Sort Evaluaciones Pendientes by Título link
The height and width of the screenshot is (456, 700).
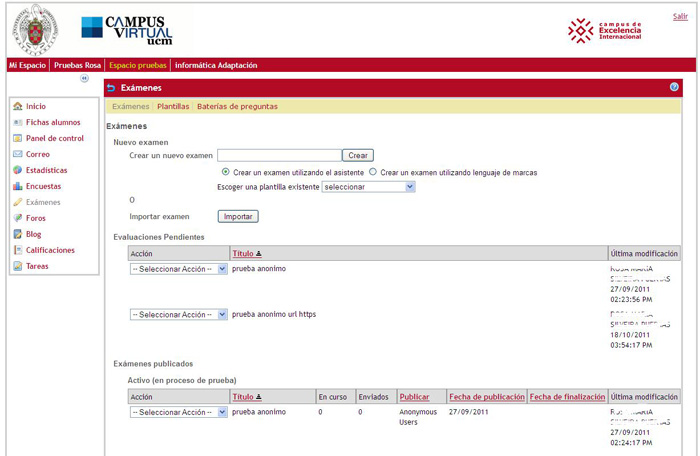point(243,254)
